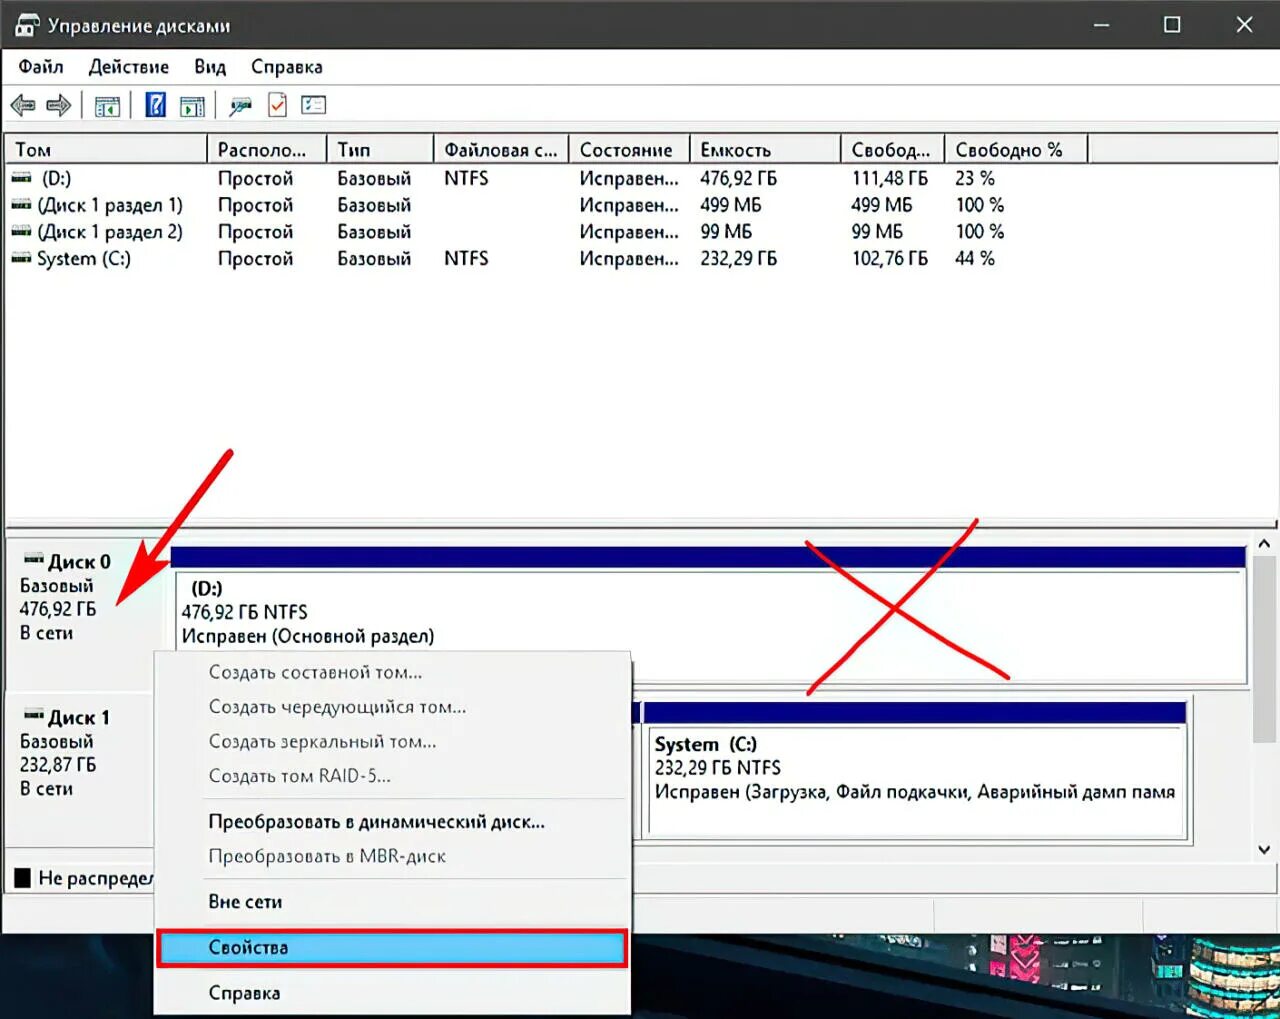Click Справка at the context menu bottom
This screenshot has height=1019, width=1280.
pos(392,993)
